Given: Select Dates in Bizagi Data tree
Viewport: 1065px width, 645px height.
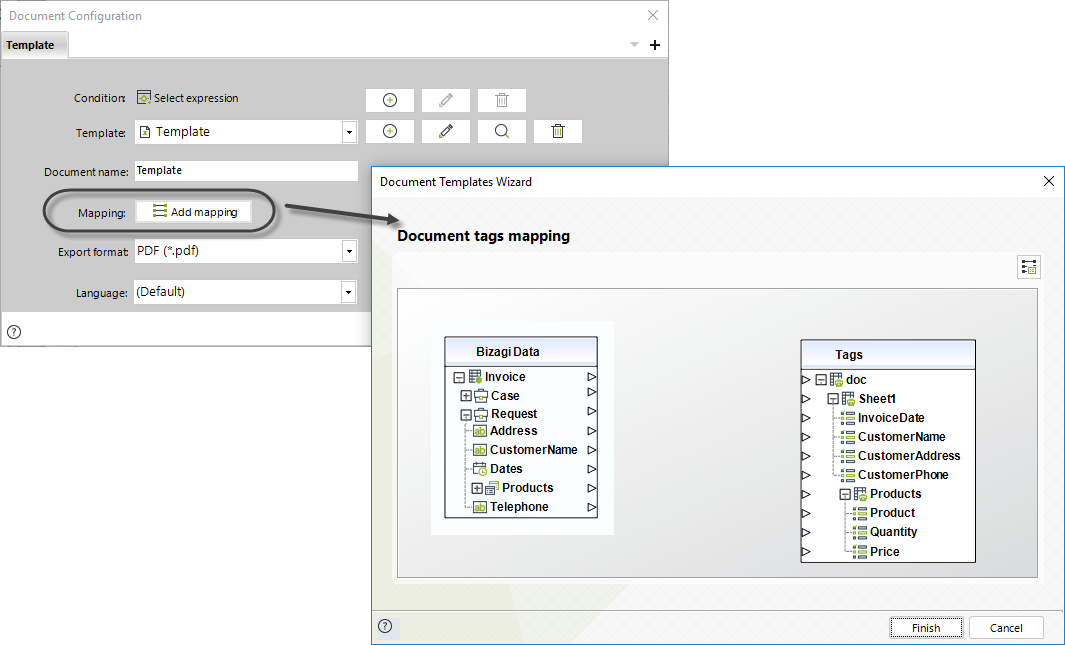Looking at the screenshot, I should pyautogui.click(x=506, y=469).
